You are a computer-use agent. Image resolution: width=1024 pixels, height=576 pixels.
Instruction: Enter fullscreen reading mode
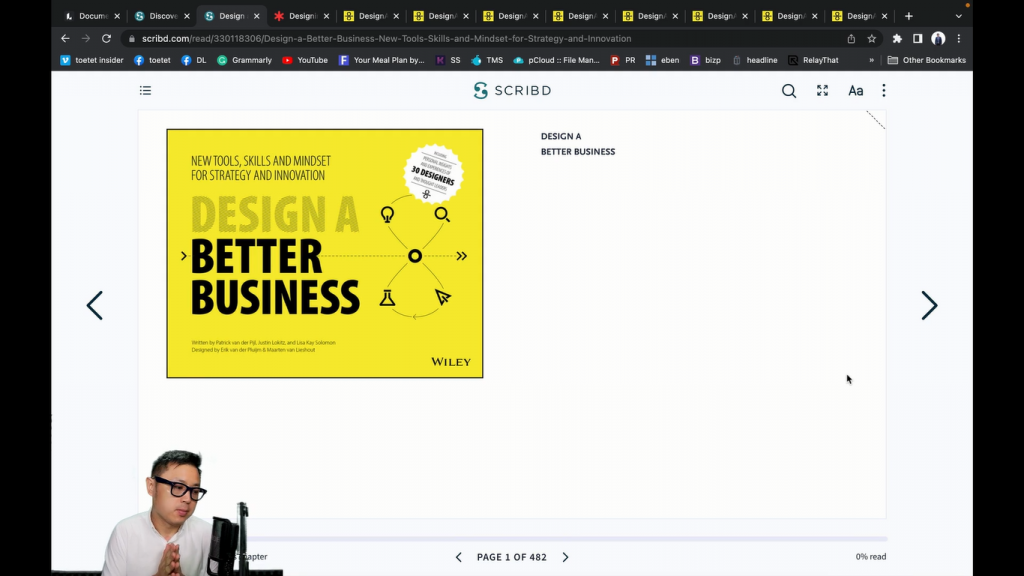coord(822,90)
